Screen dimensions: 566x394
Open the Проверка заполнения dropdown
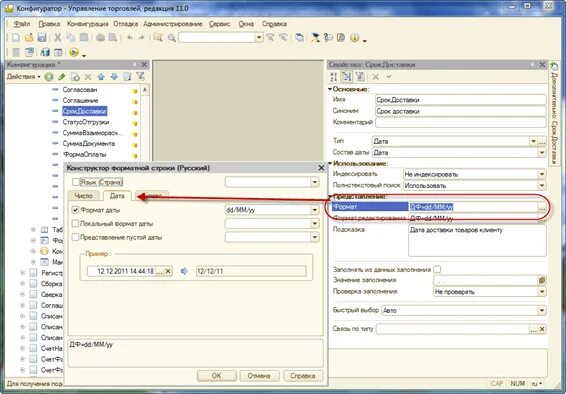pyautogui.click(x=542, y=292)
